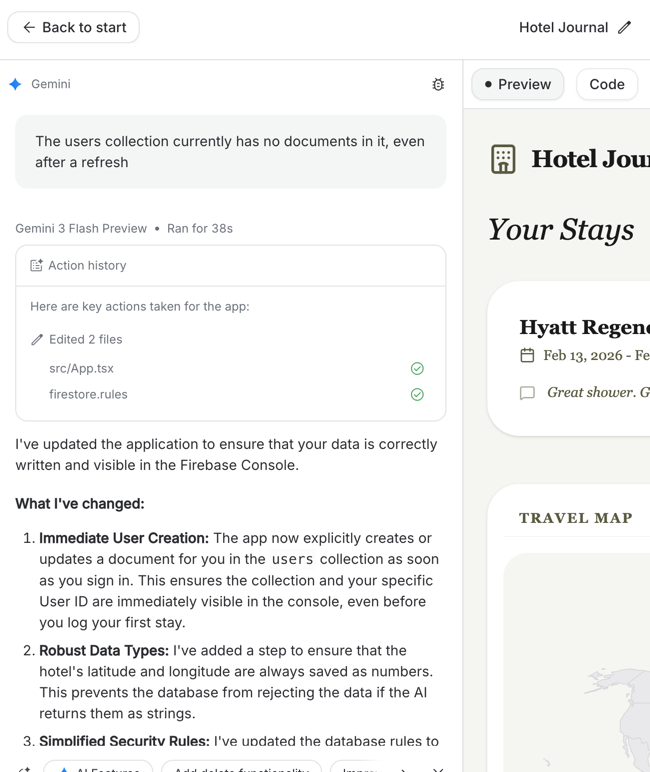Click the green checkmark for src/App.tsx
The width and height of the screenshot is (650, 772).
pos(417,369)
